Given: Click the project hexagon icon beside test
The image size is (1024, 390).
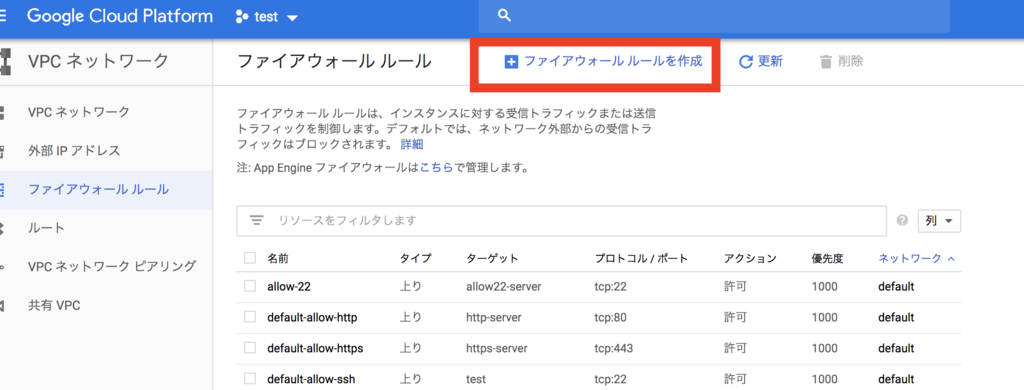Looking at the screenshot, I should click(241, 17).
